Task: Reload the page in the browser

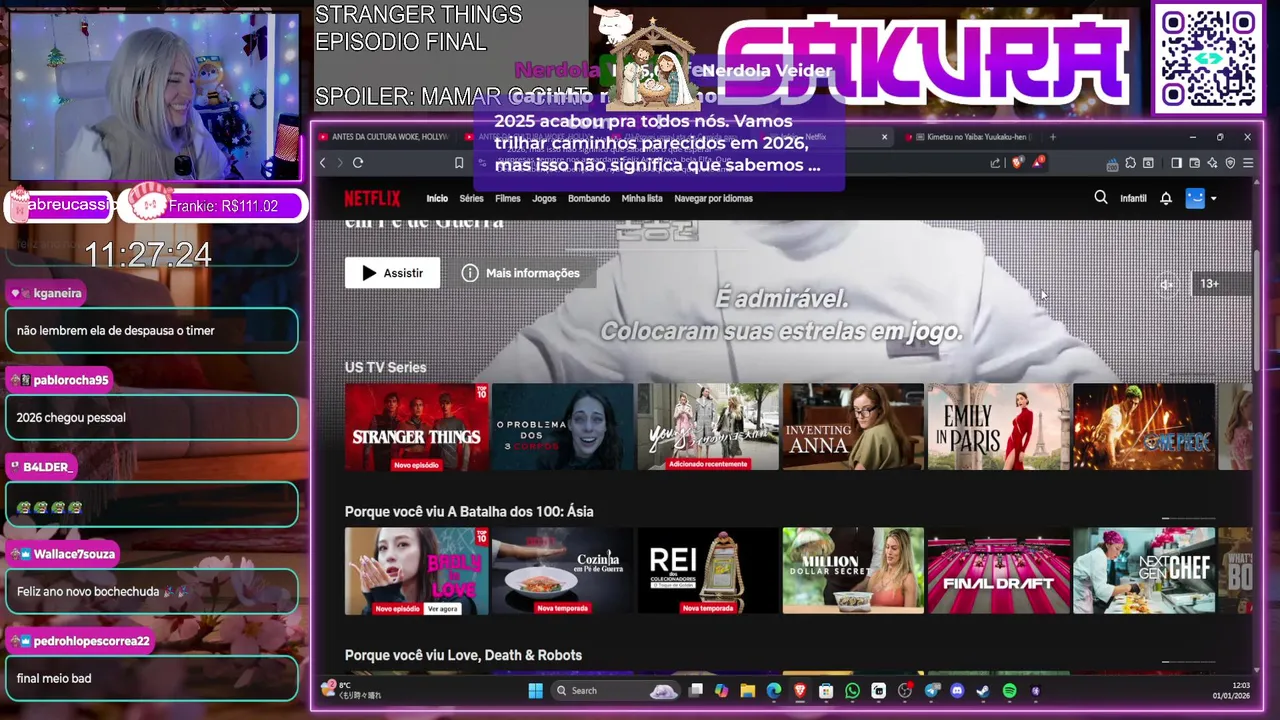Action: coord(358,163)
